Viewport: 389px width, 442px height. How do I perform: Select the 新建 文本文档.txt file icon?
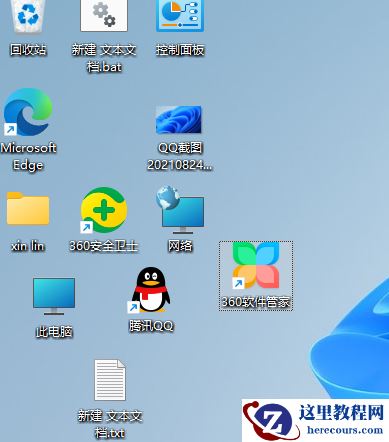[110, 380]
